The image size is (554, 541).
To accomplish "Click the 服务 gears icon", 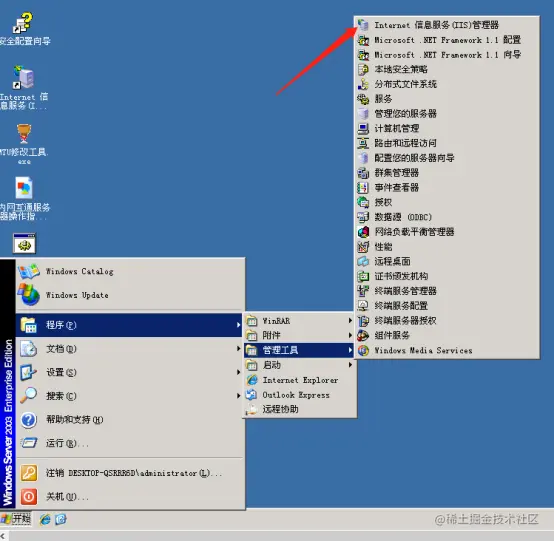I will 363,99.
